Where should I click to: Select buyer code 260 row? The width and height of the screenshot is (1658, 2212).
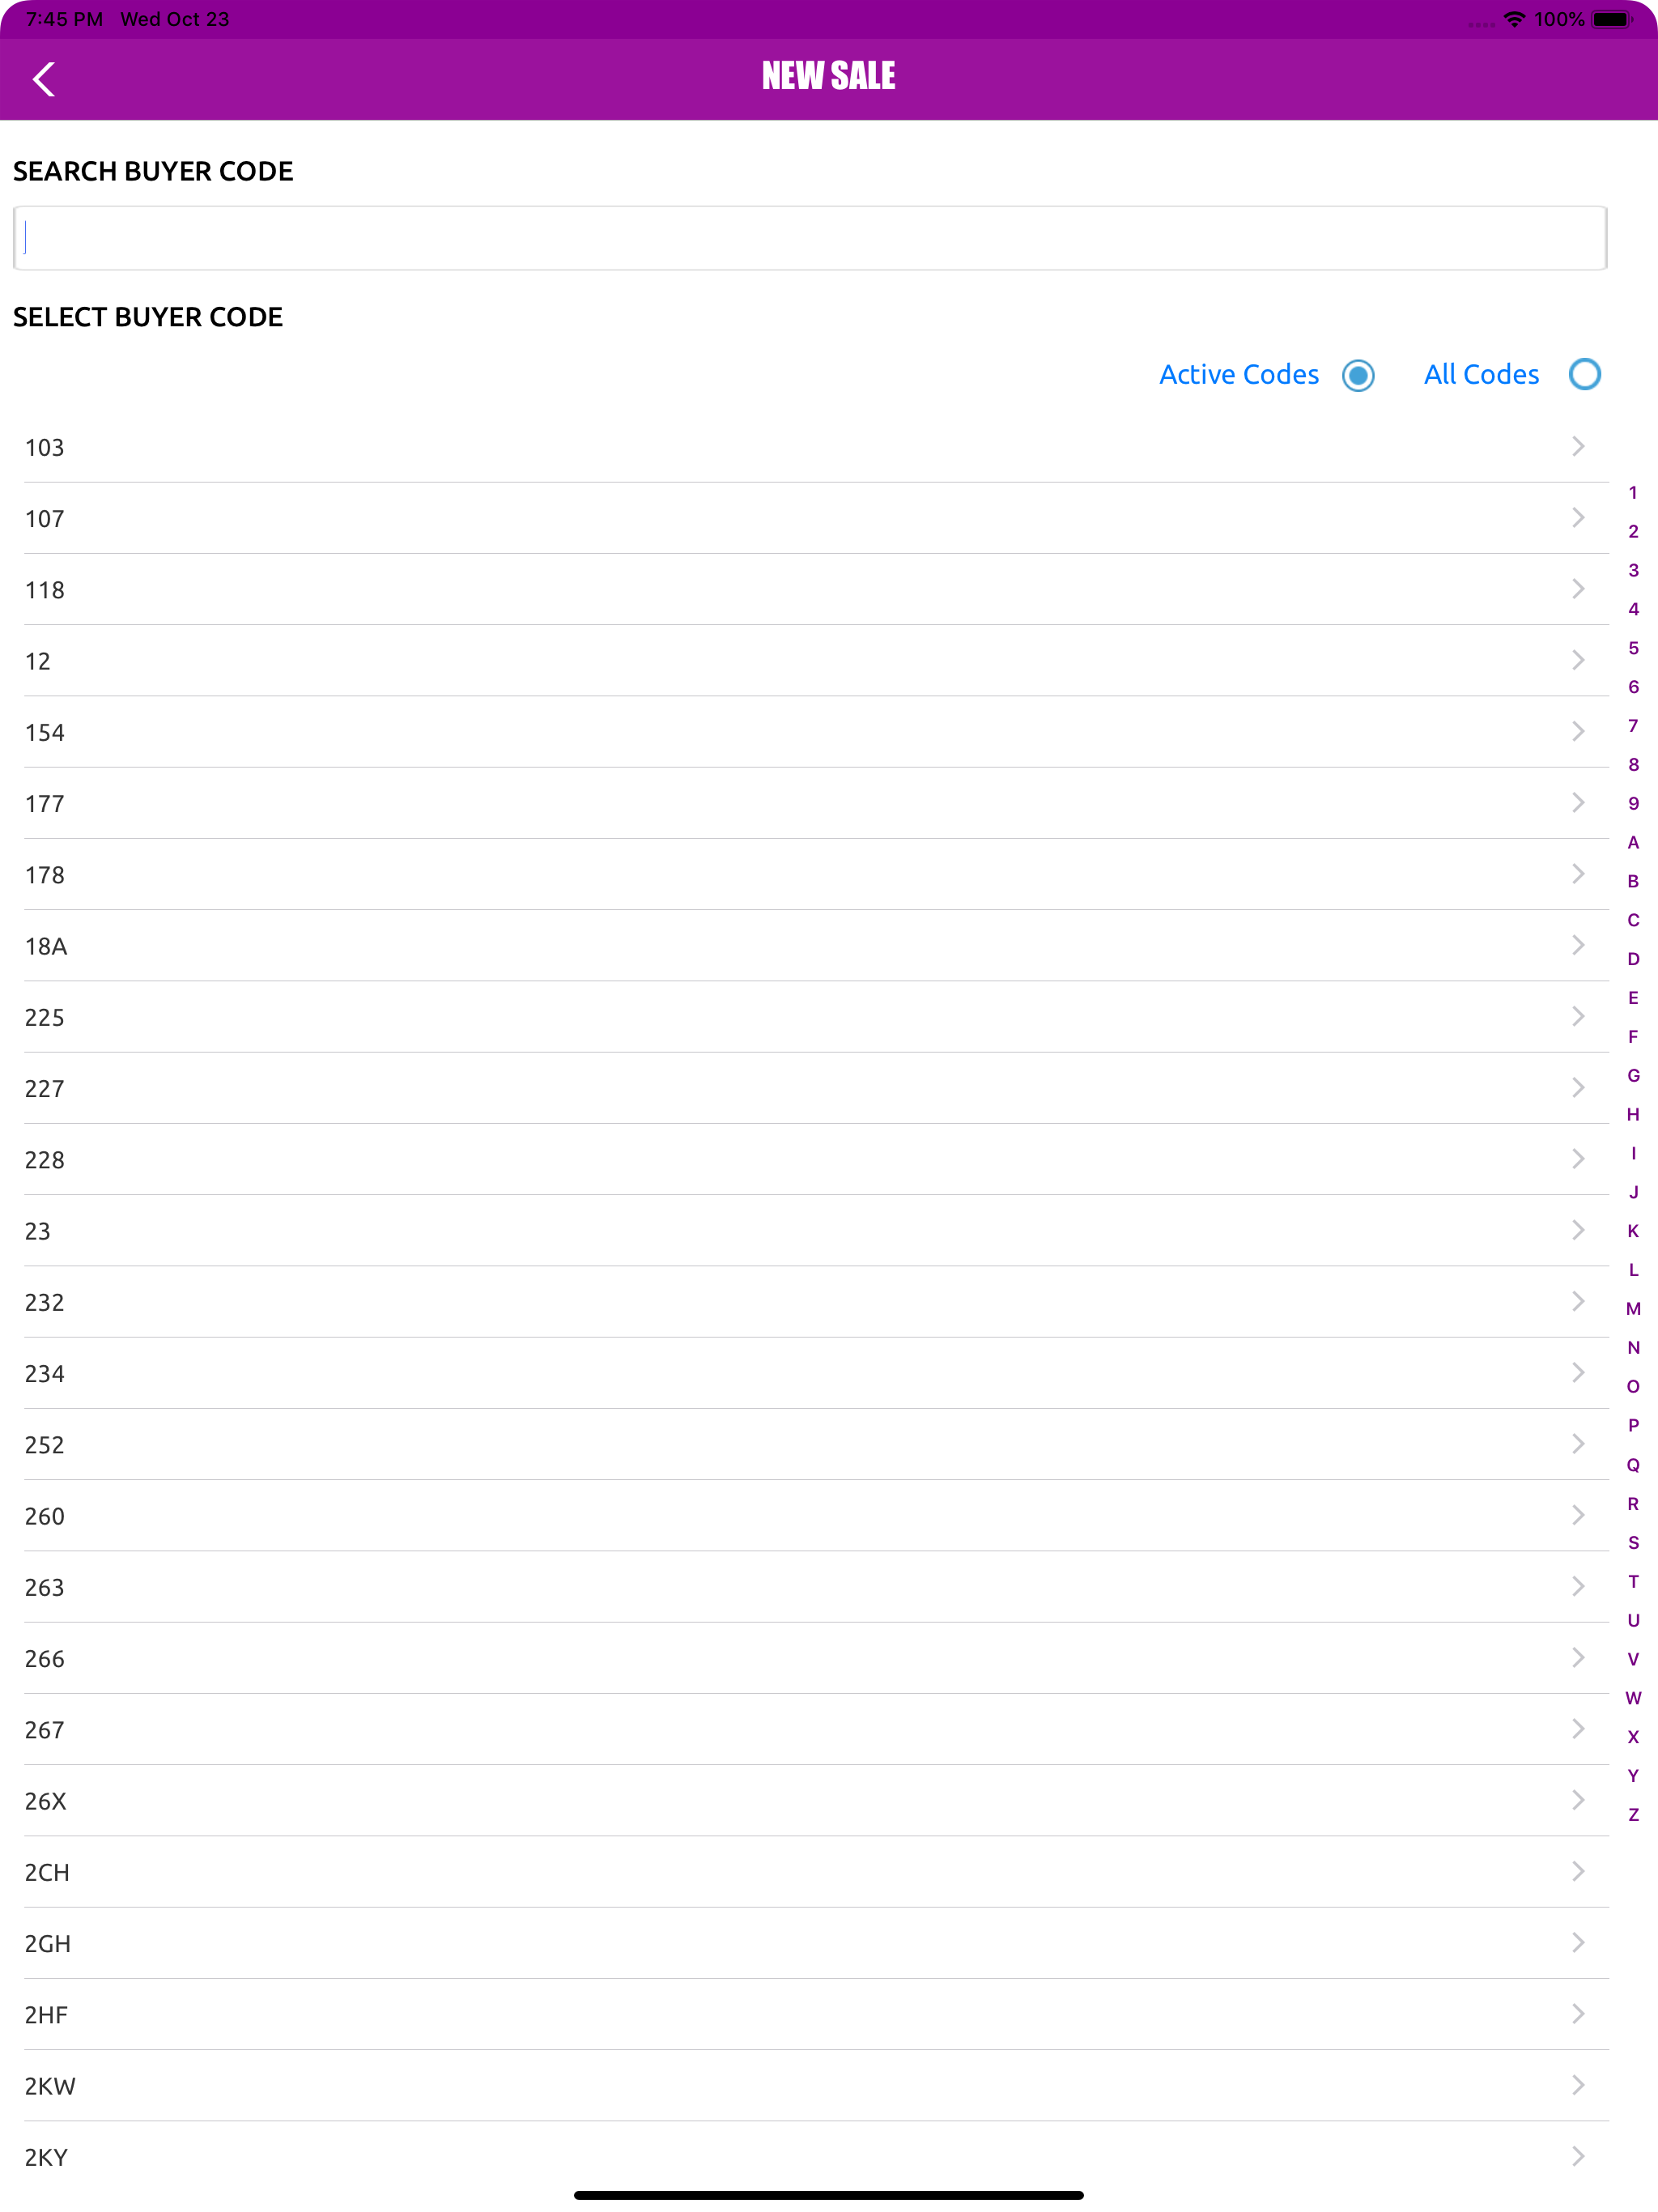[x=816, y=1515]
